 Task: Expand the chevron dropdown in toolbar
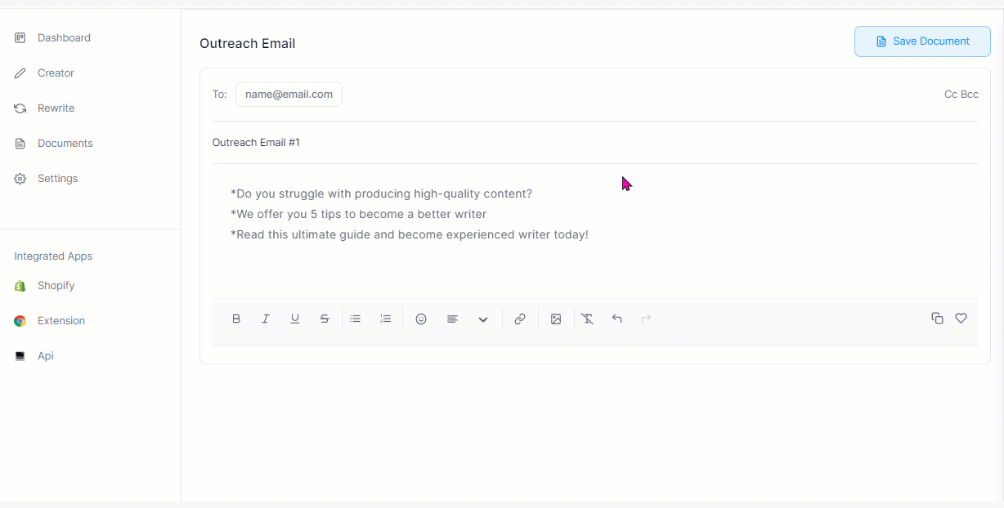(x=483, y=319)
